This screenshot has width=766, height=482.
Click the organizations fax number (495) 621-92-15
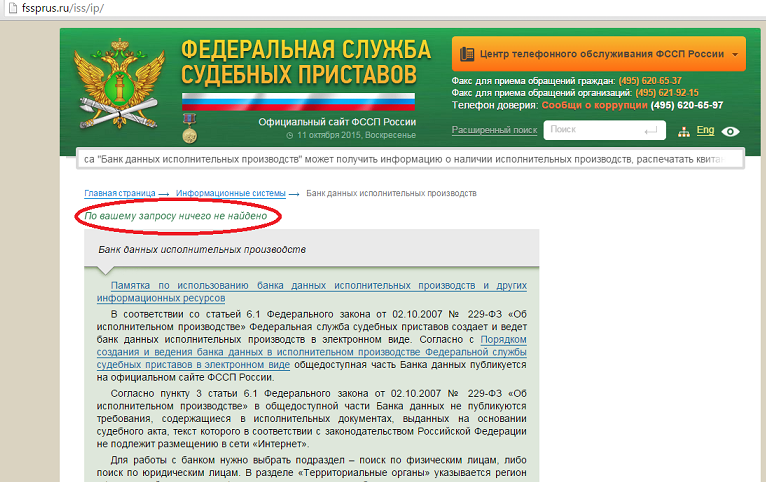tap(667, 93)
